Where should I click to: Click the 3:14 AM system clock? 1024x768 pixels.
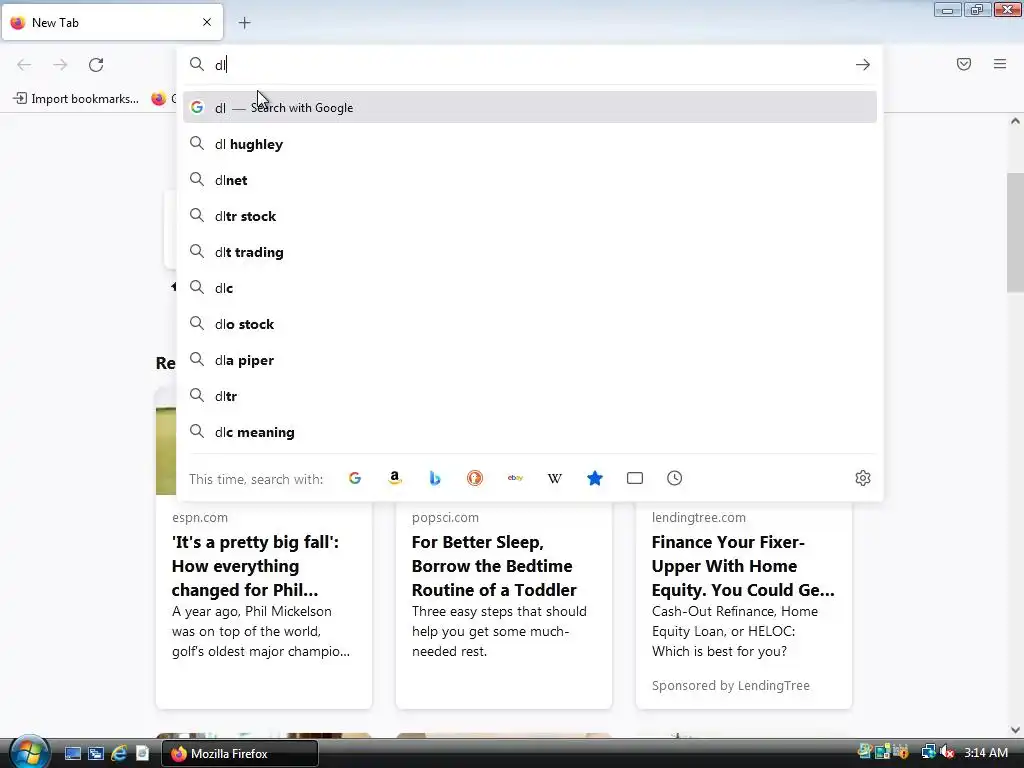(986, 752)
